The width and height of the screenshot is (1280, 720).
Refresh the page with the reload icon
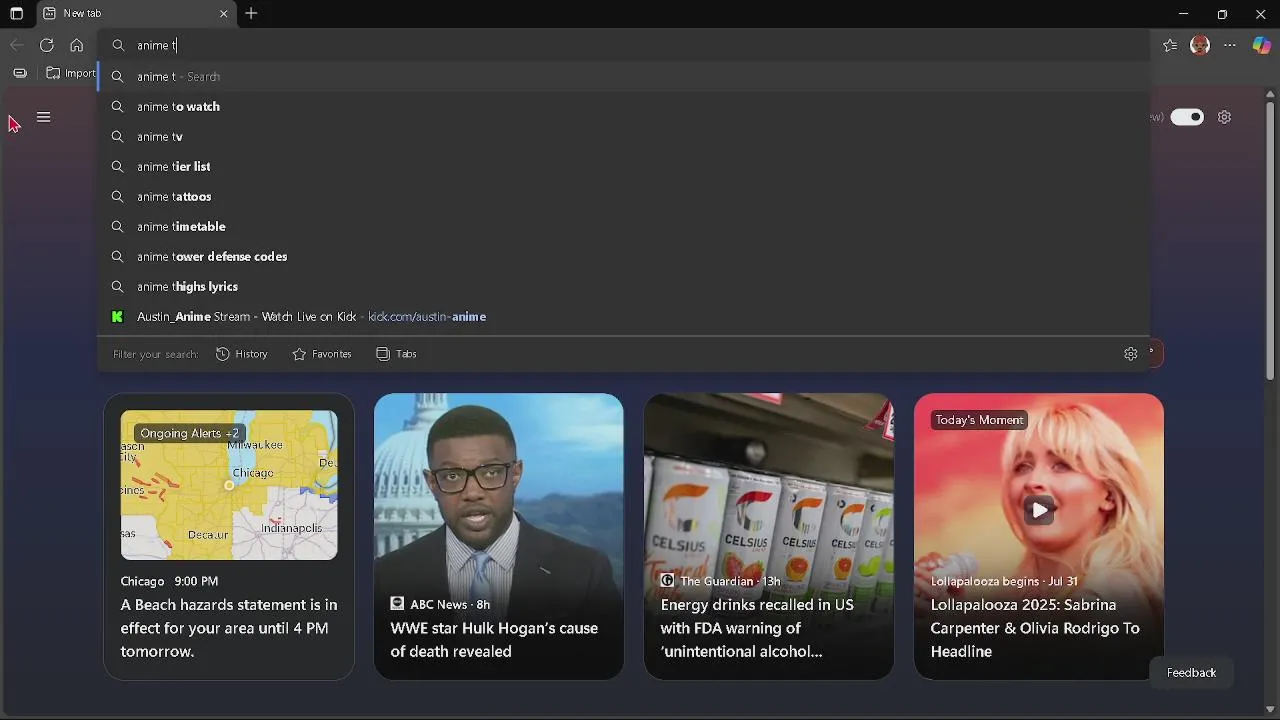(x=47, y=45)
